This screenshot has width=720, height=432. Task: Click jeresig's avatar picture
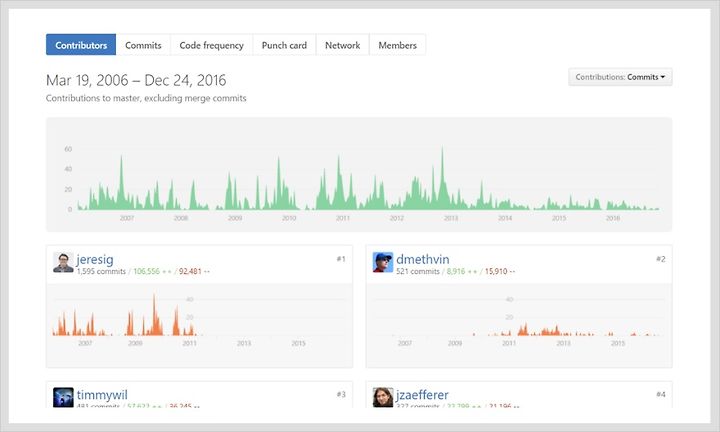(x=63, y=262)
